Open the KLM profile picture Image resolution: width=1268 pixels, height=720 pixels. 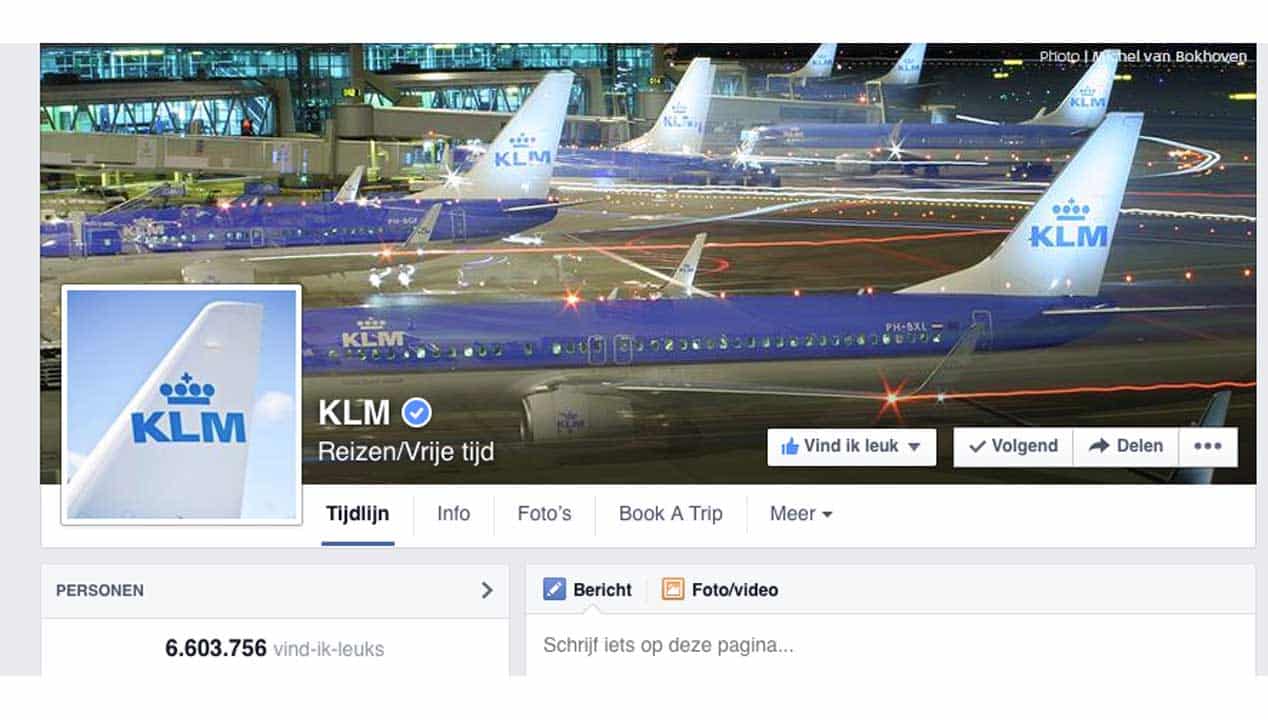coord(181,404)
